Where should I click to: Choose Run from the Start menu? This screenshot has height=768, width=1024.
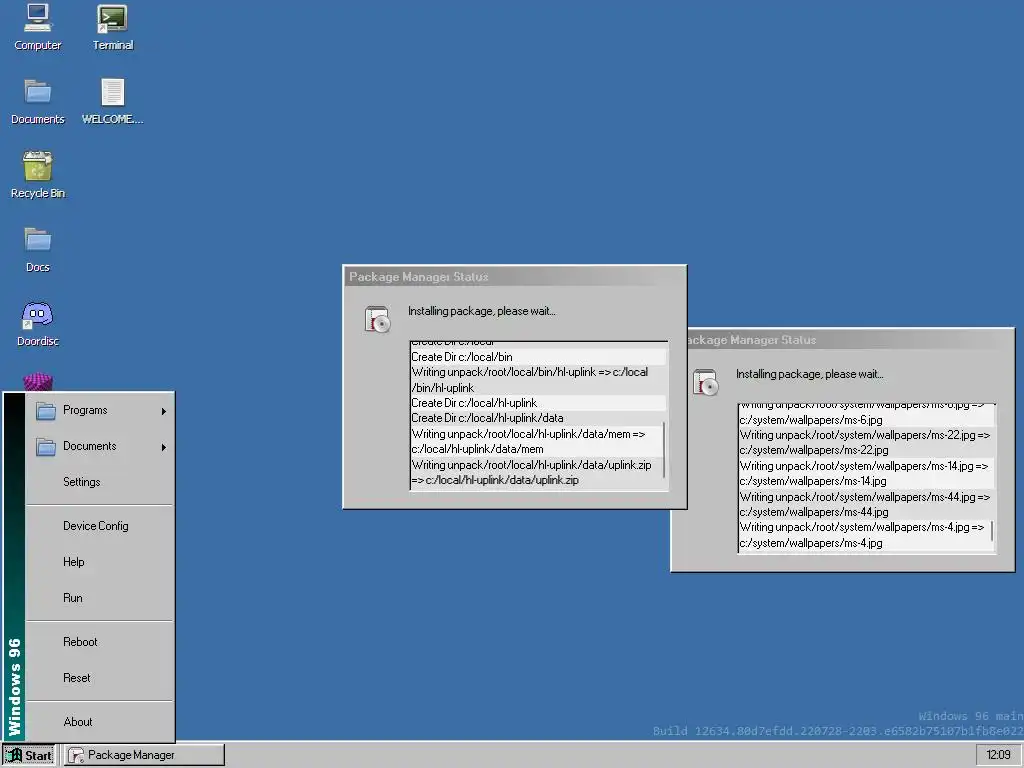(x=100, y=598)
